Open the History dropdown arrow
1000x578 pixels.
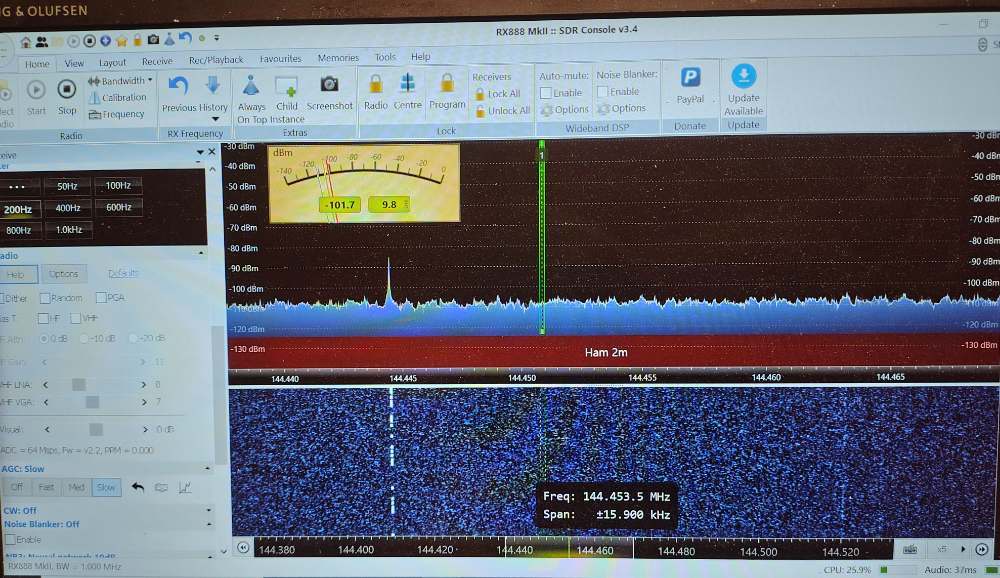[213, 119]
